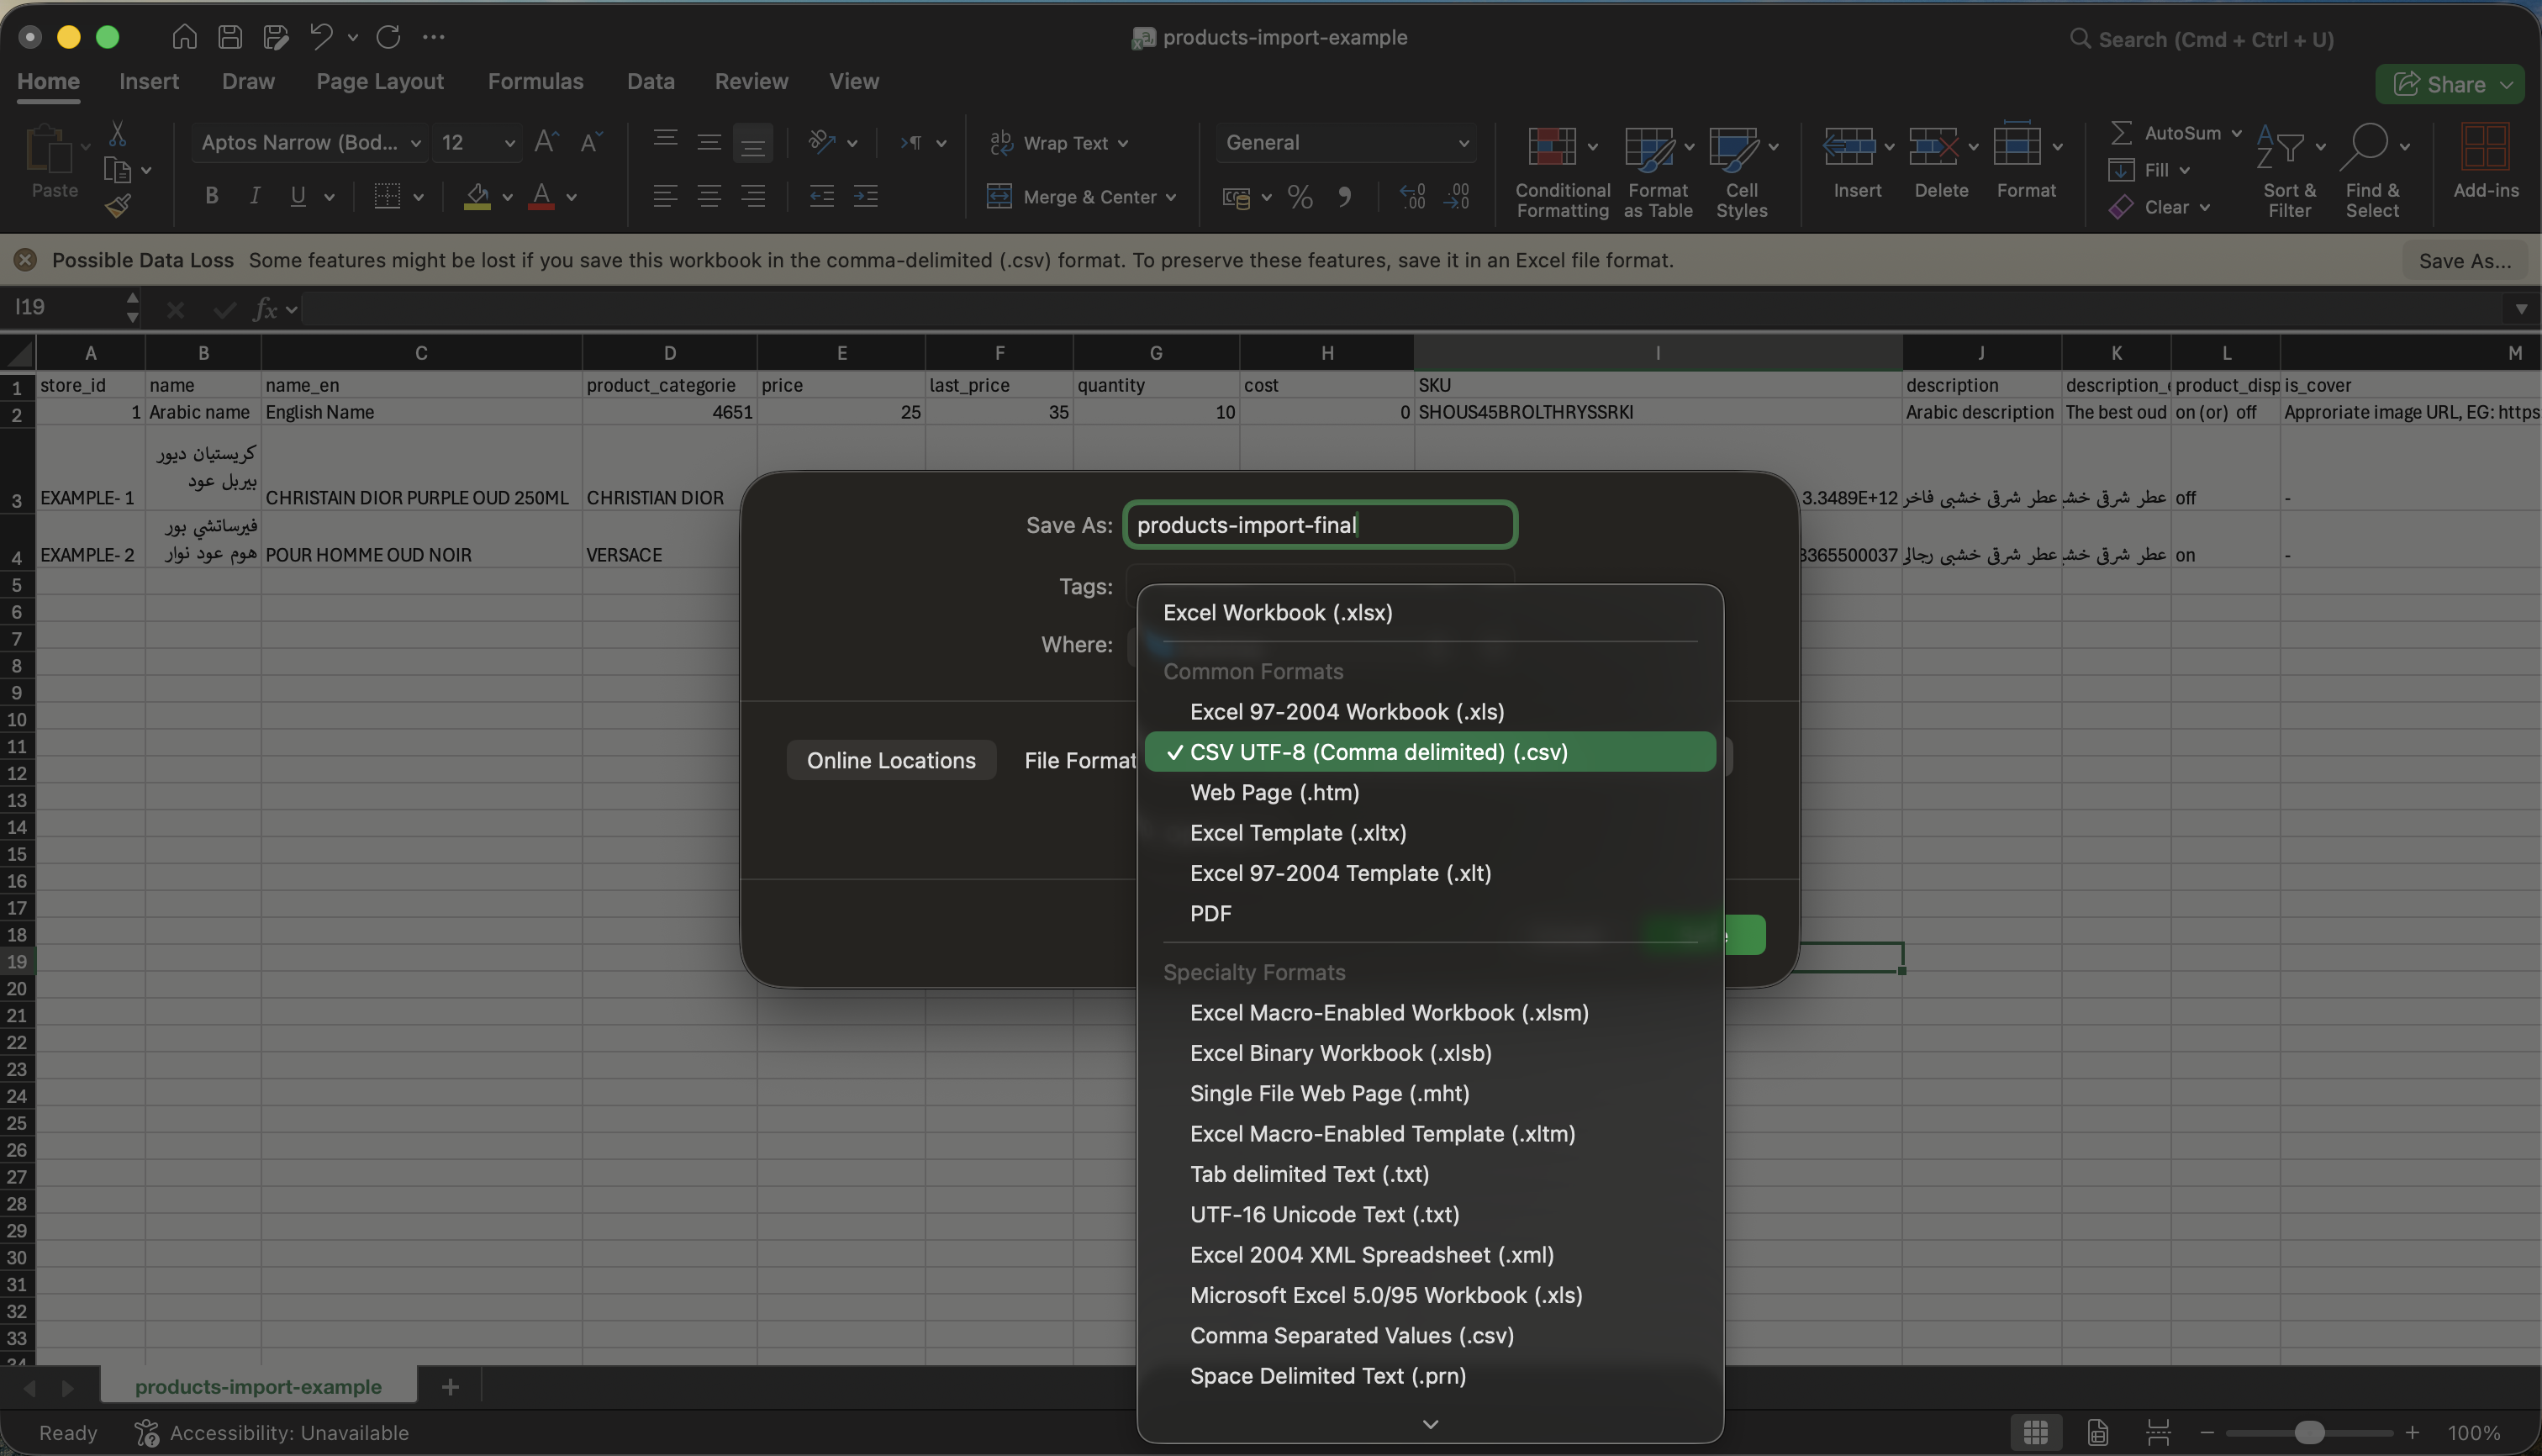
Task: Switch to Page Layout view in status bar
Action: click(x=2097, y=1432)
